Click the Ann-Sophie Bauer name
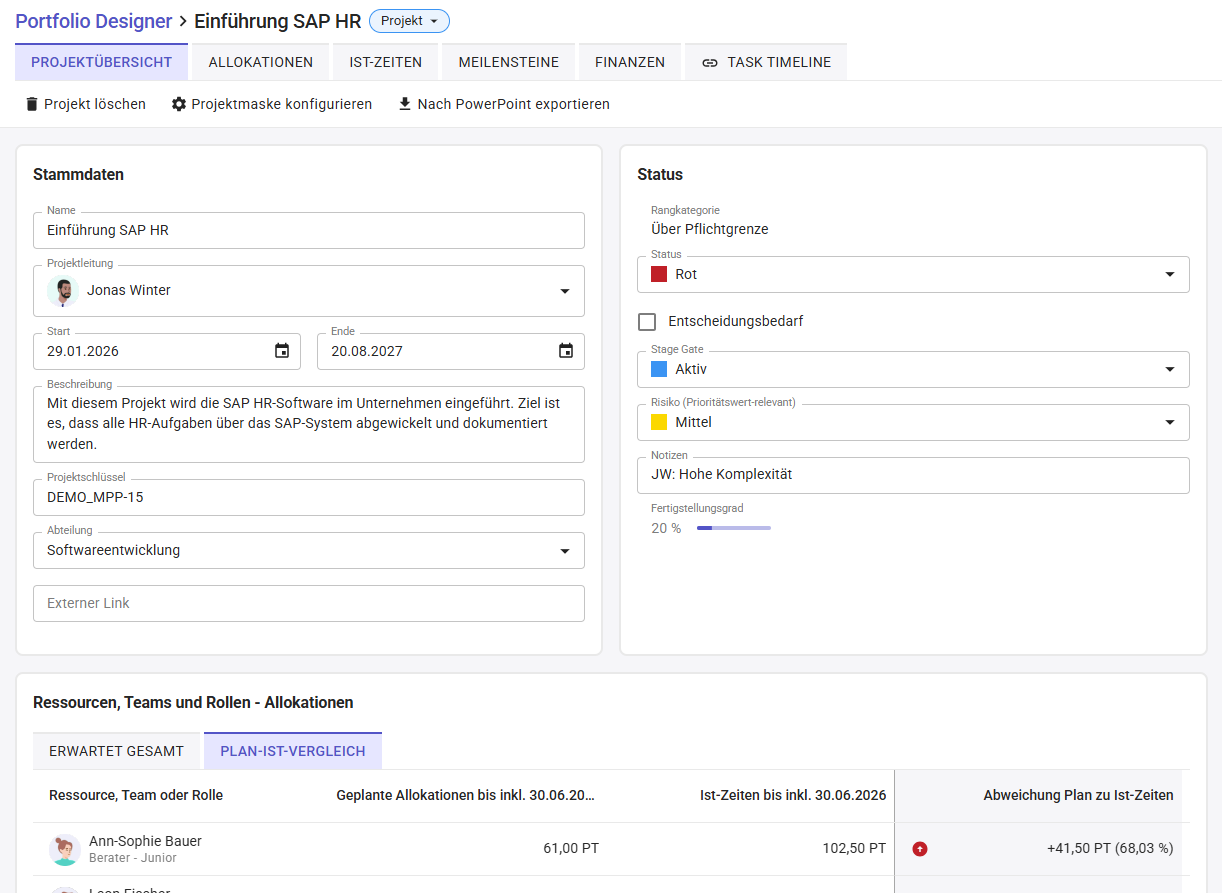The image size is (1222, 893). pyautogui.click(x=145, y=841)
